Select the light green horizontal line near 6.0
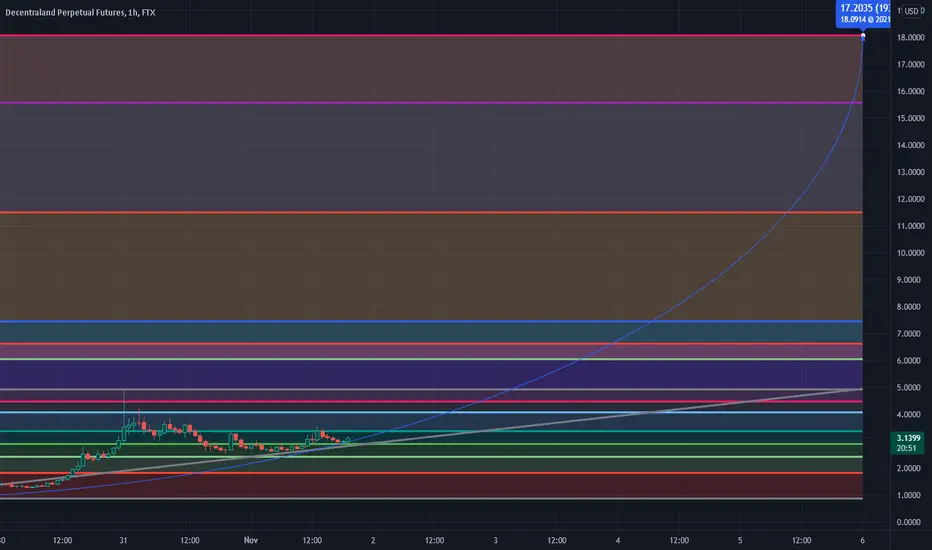 [431, 359]
